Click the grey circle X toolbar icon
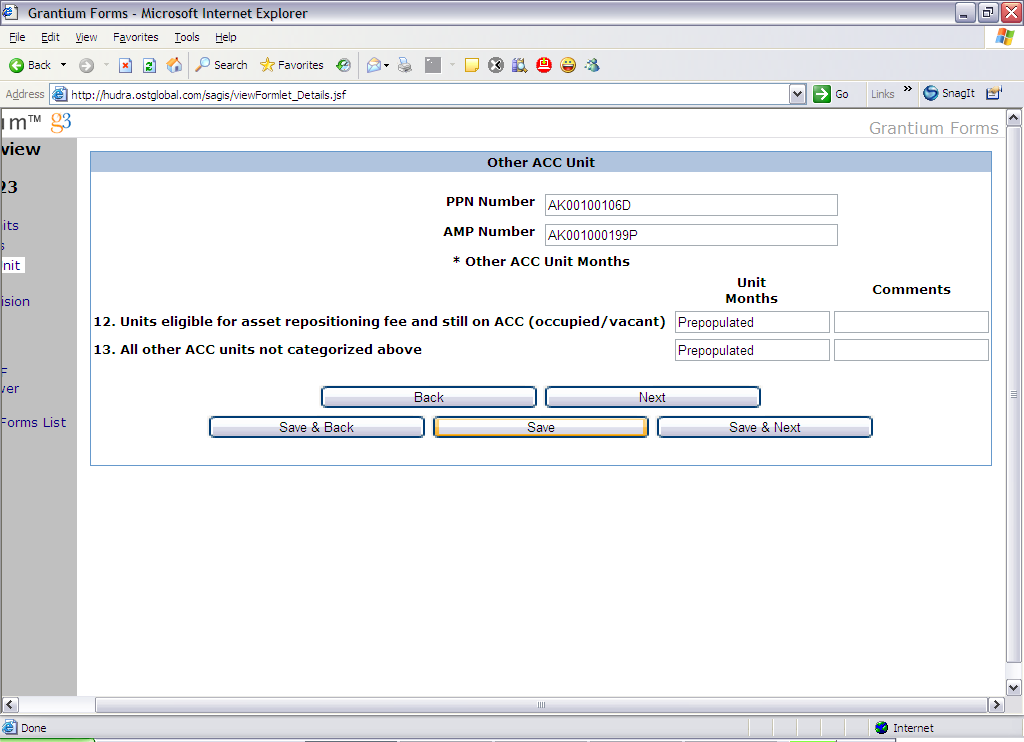 point(496,65)
